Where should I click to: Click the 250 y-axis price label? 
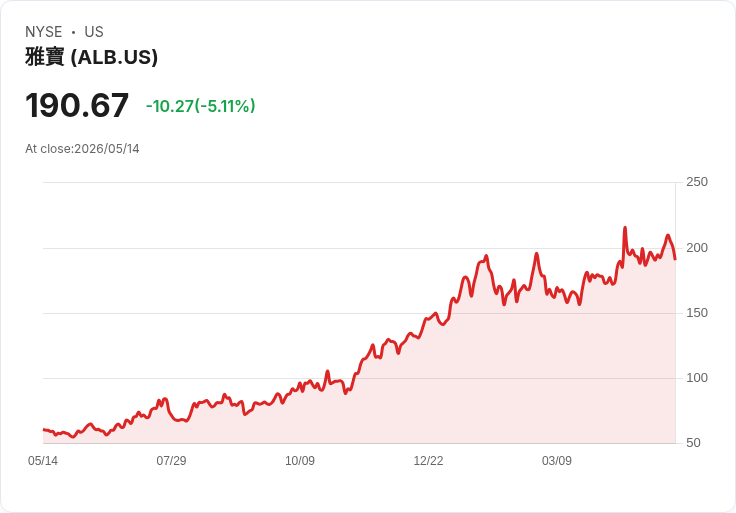[697, 182]
